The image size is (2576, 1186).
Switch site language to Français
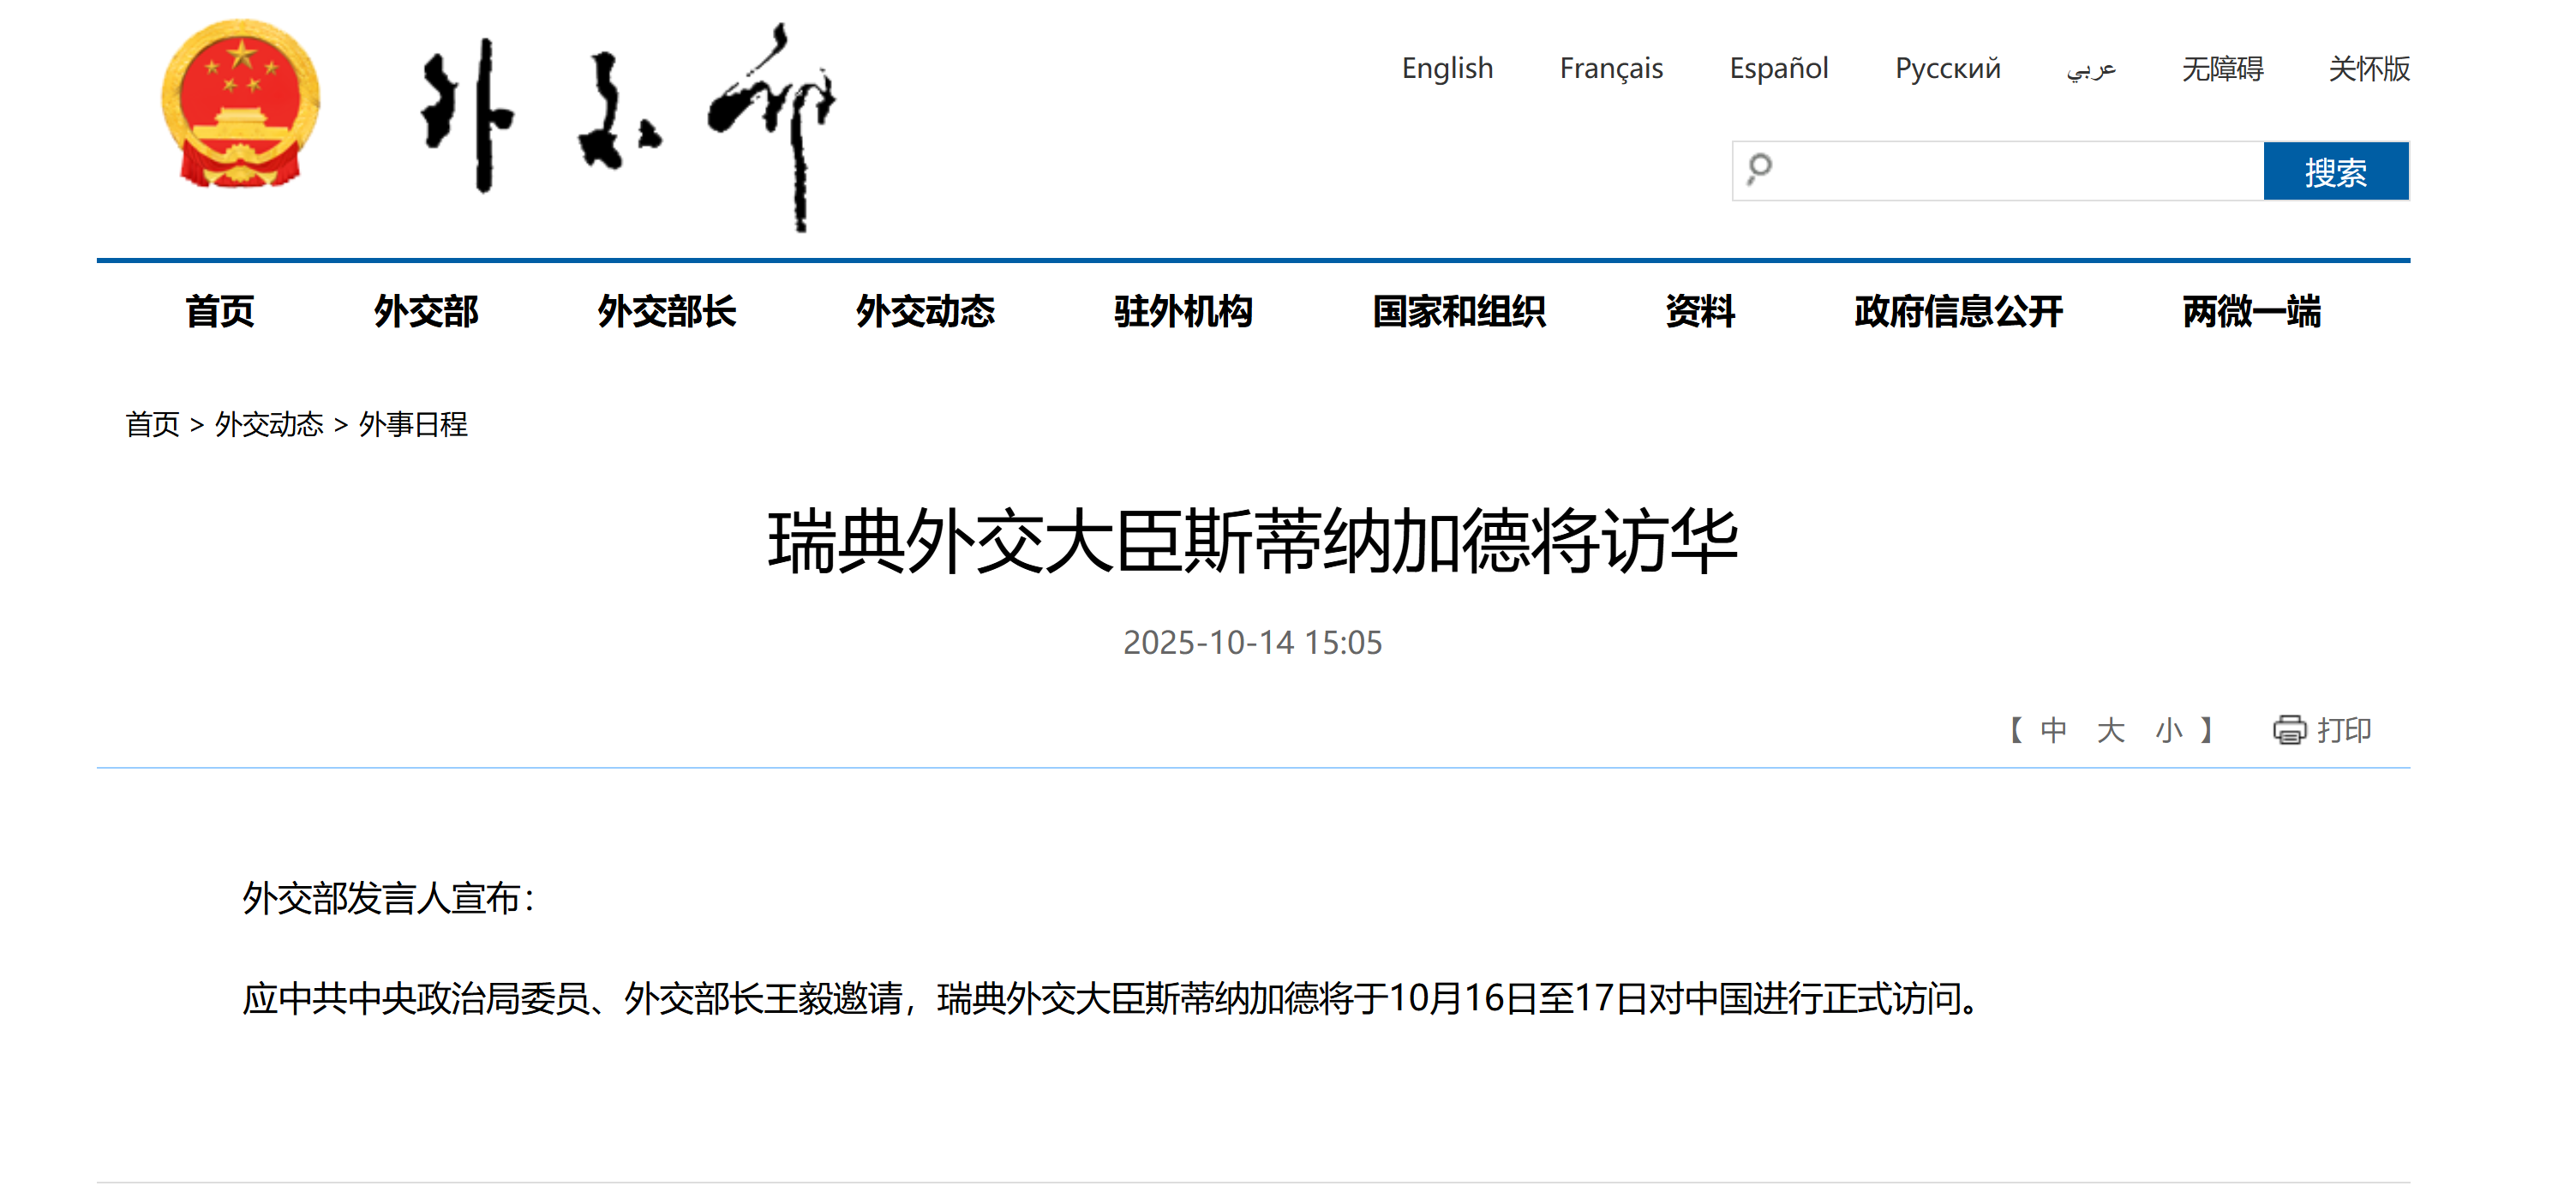point(1610,68)
